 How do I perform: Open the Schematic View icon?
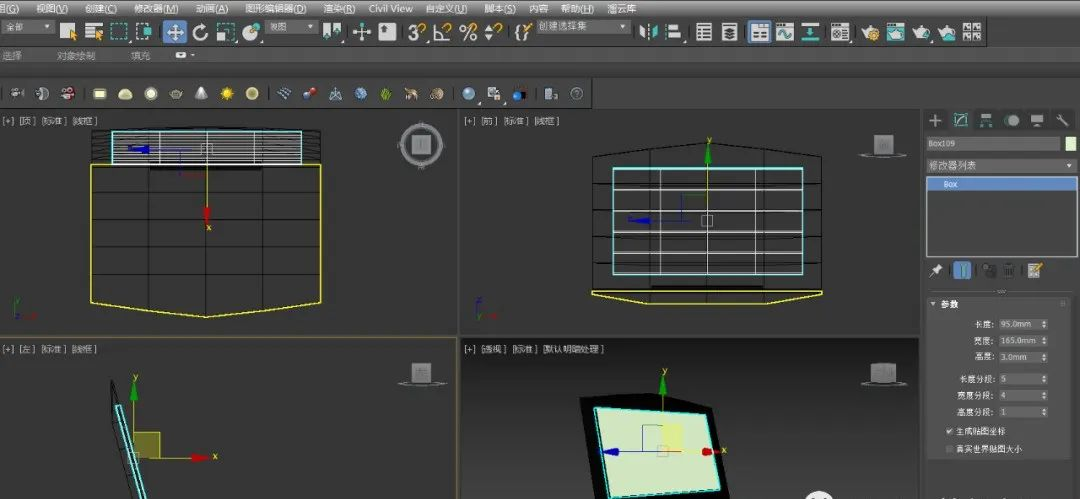[810, 32]
